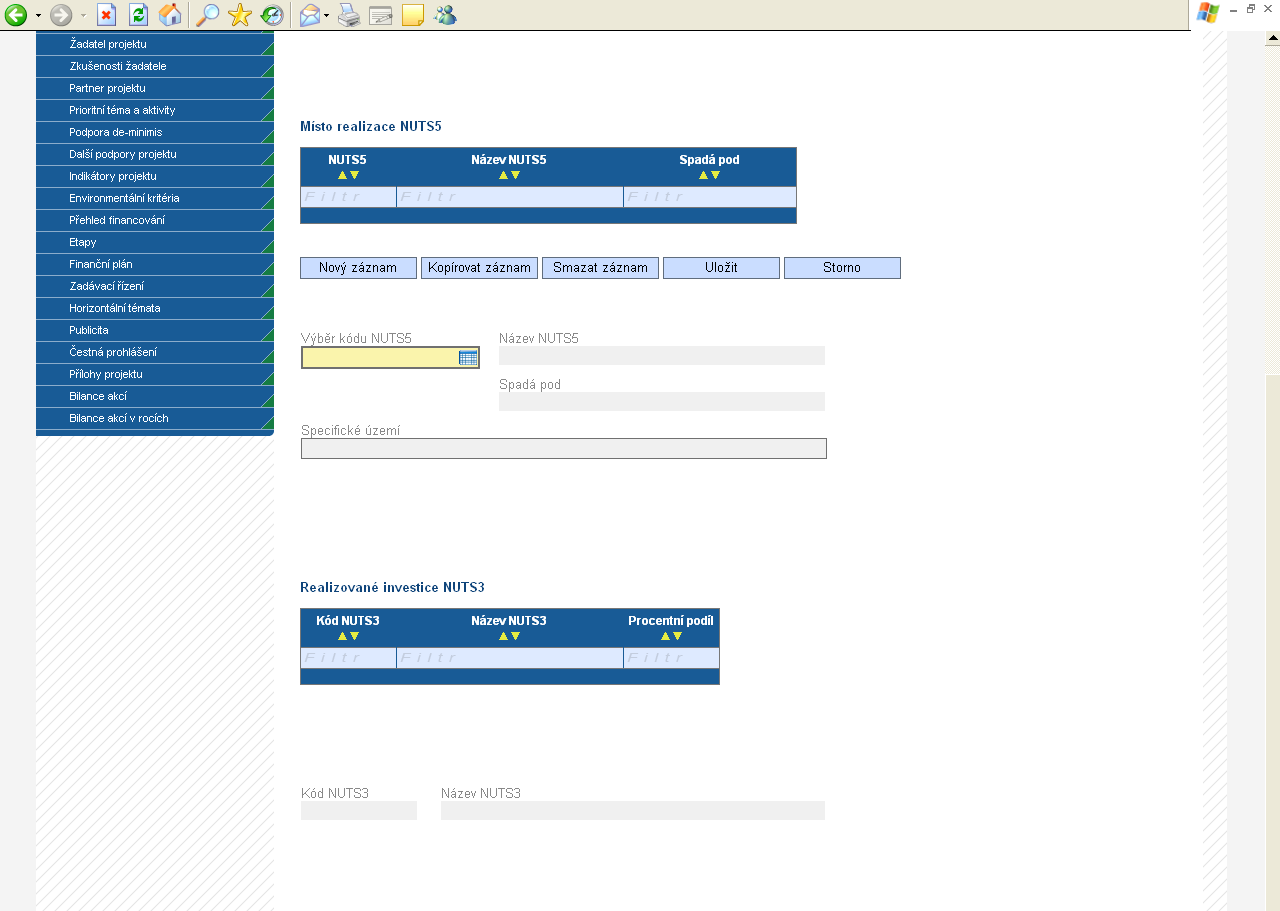
Task: Open the NUTS5 code picker icon
Action: (468, 358)
